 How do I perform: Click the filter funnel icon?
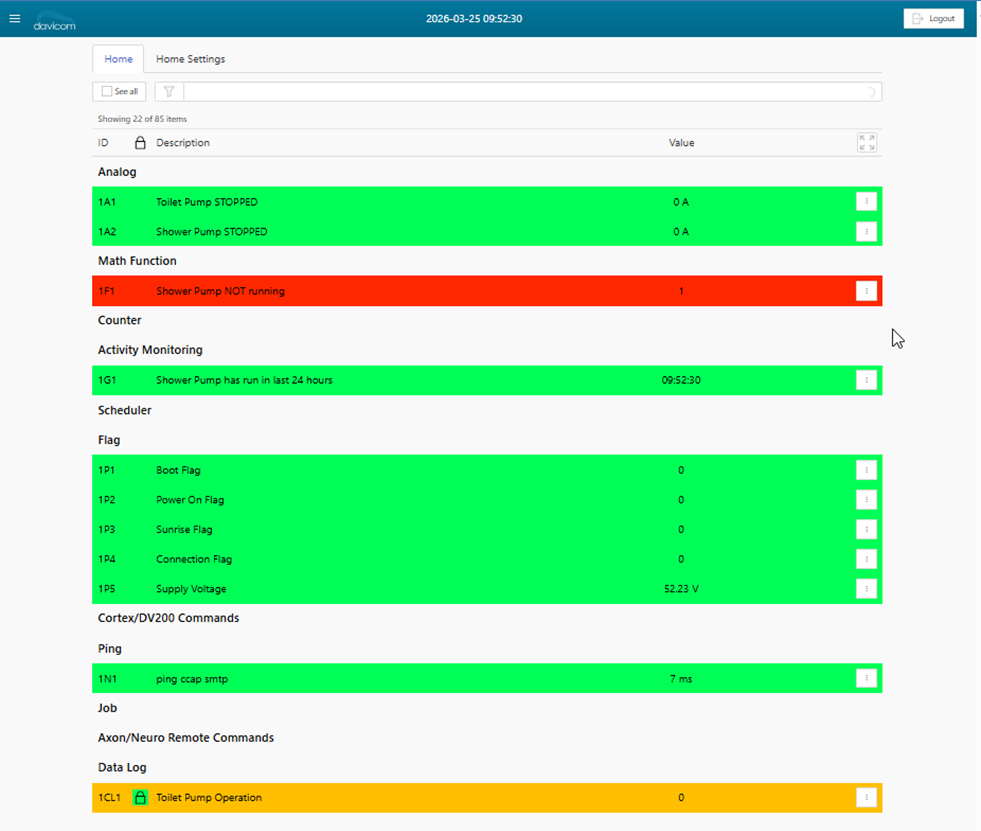(169, 92)
